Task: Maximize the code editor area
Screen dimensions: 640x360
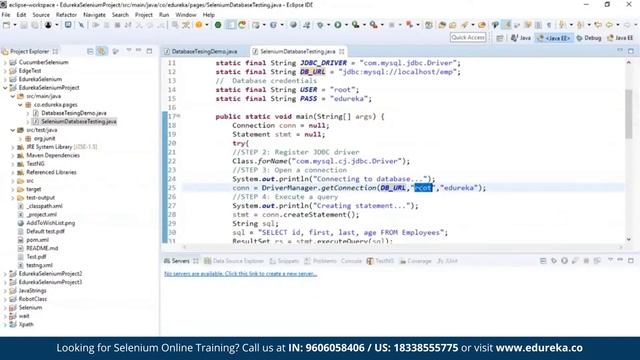Action: [631, 51]
